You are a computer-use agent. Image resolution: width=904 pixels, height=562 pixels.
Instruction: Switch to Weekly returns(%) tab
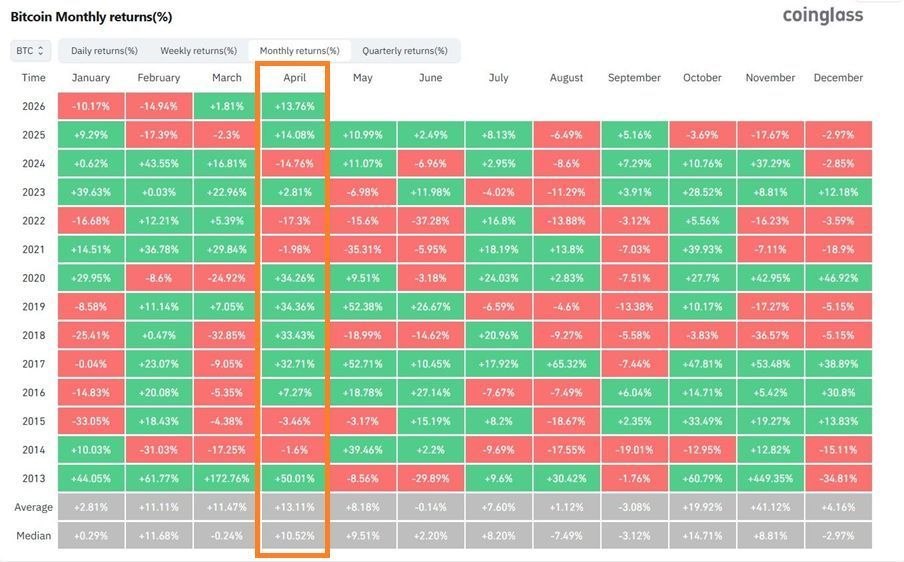coord(198,50)
